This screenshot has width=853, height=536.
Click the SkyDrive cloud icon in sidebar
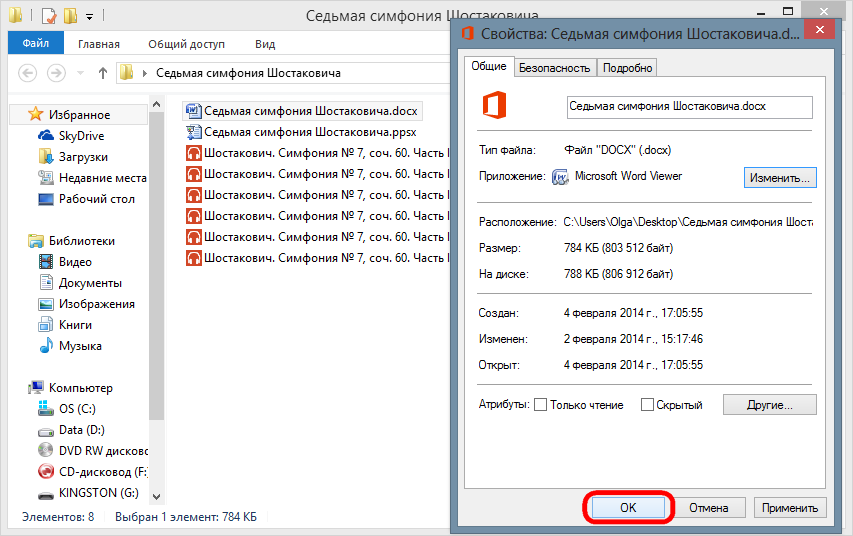[x=45, y=136]
